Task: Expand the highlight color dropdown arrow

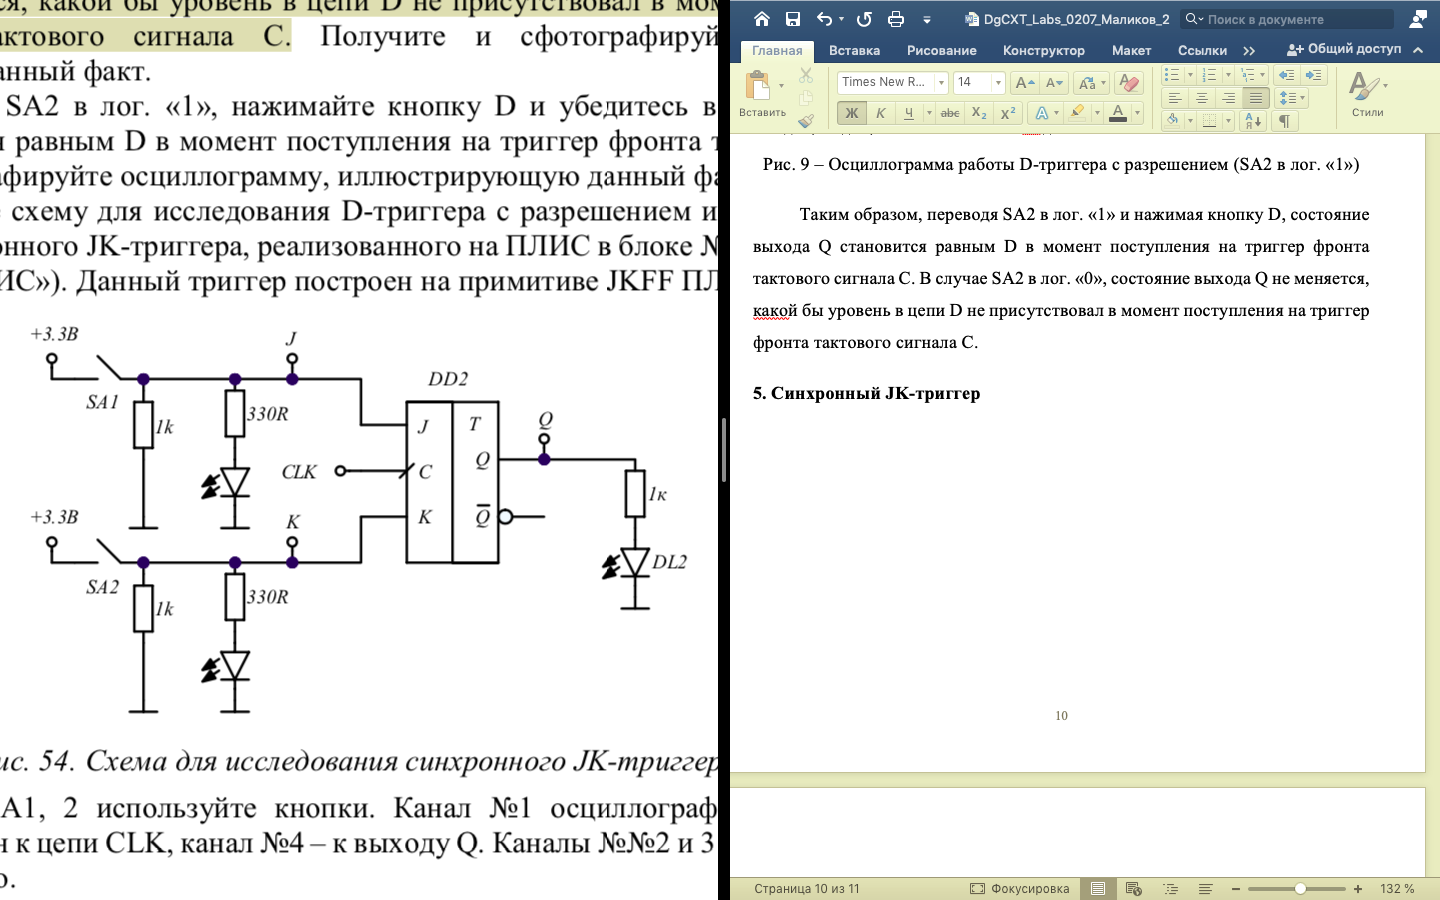Action: click(x=1097, y=113)
